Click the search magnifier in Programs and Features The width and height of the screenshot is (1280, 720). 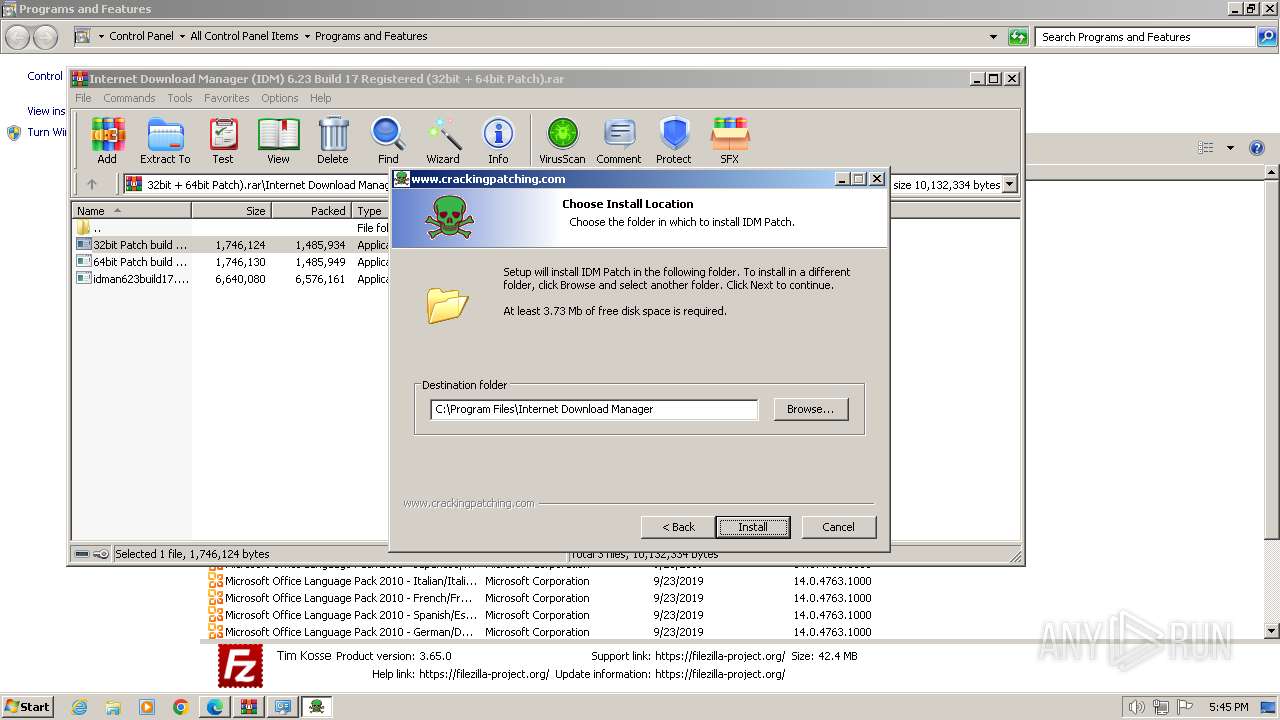(1266, 37)
